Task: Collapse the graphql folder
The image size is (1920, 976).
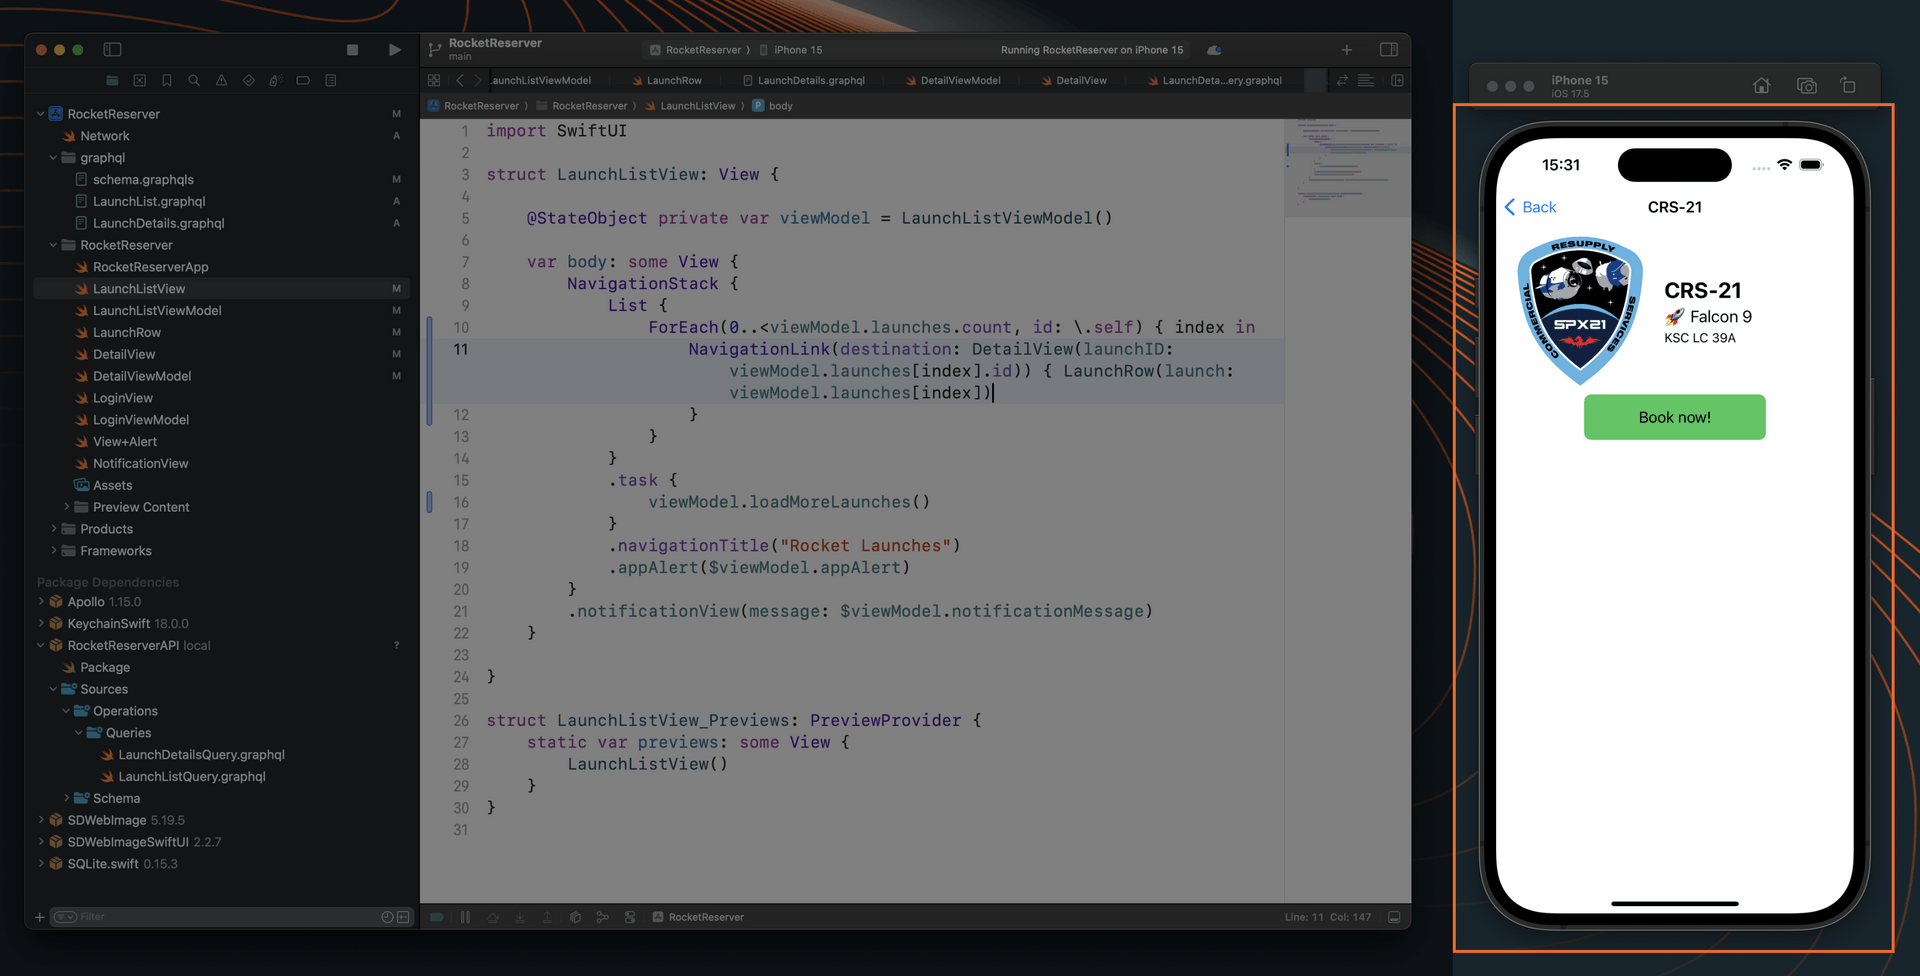Action: (53, 157)
